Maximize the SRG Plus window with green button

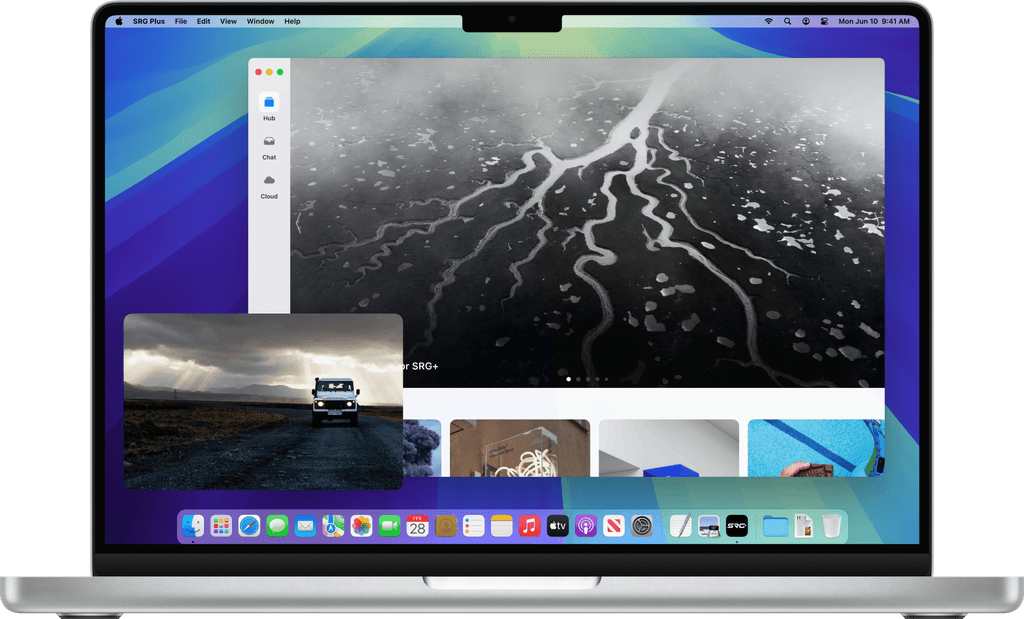coord(280,72)
